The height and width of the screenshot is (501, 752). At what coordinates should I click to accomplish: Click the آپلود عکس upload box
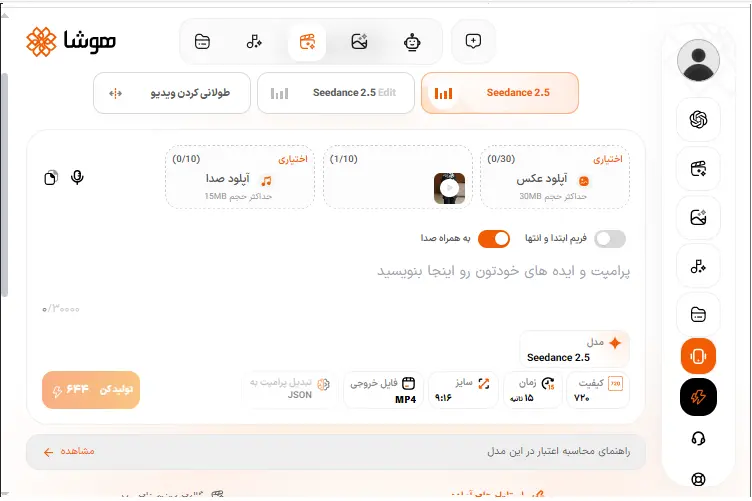click(555, 177)
